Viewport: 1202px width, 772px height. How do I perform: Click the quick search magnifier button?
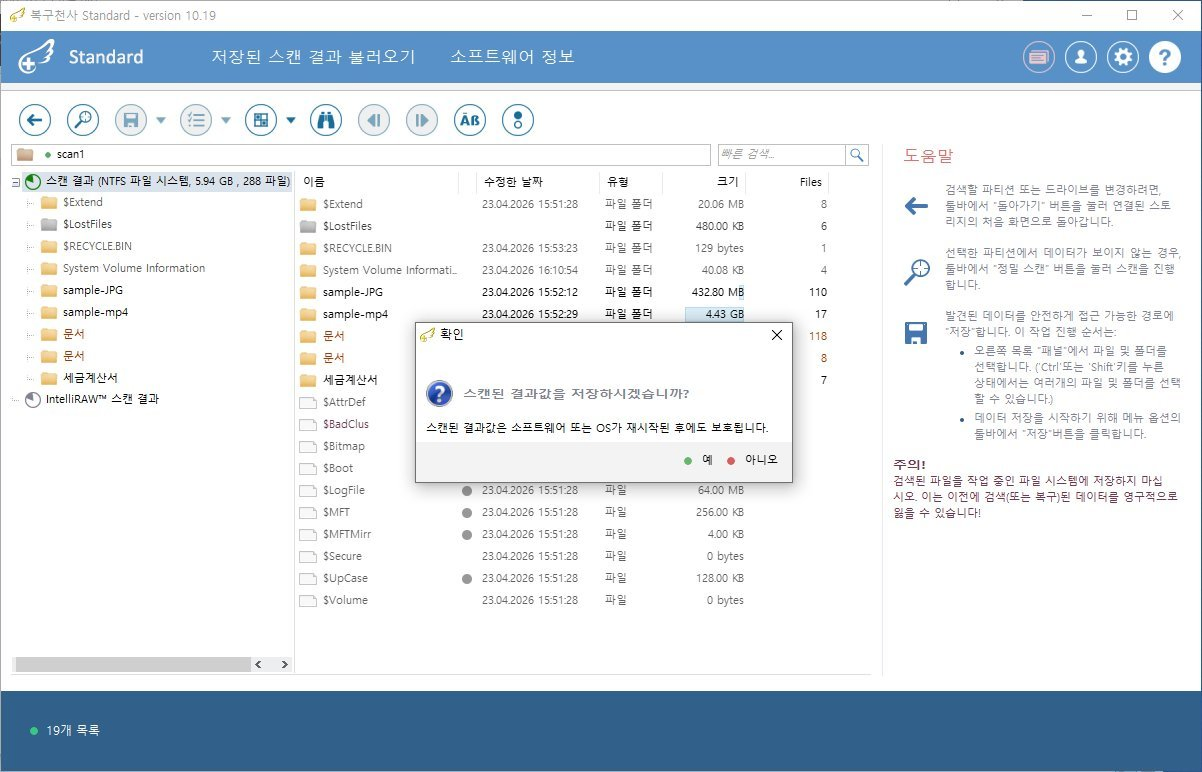coord(857,155)
